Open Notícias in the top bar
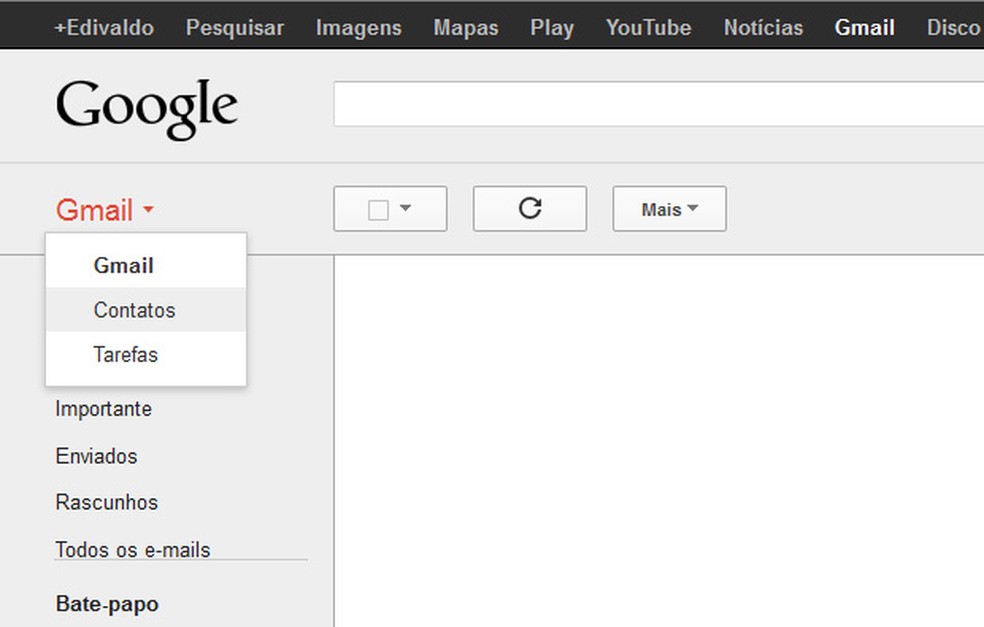 (x=763, y=28)
